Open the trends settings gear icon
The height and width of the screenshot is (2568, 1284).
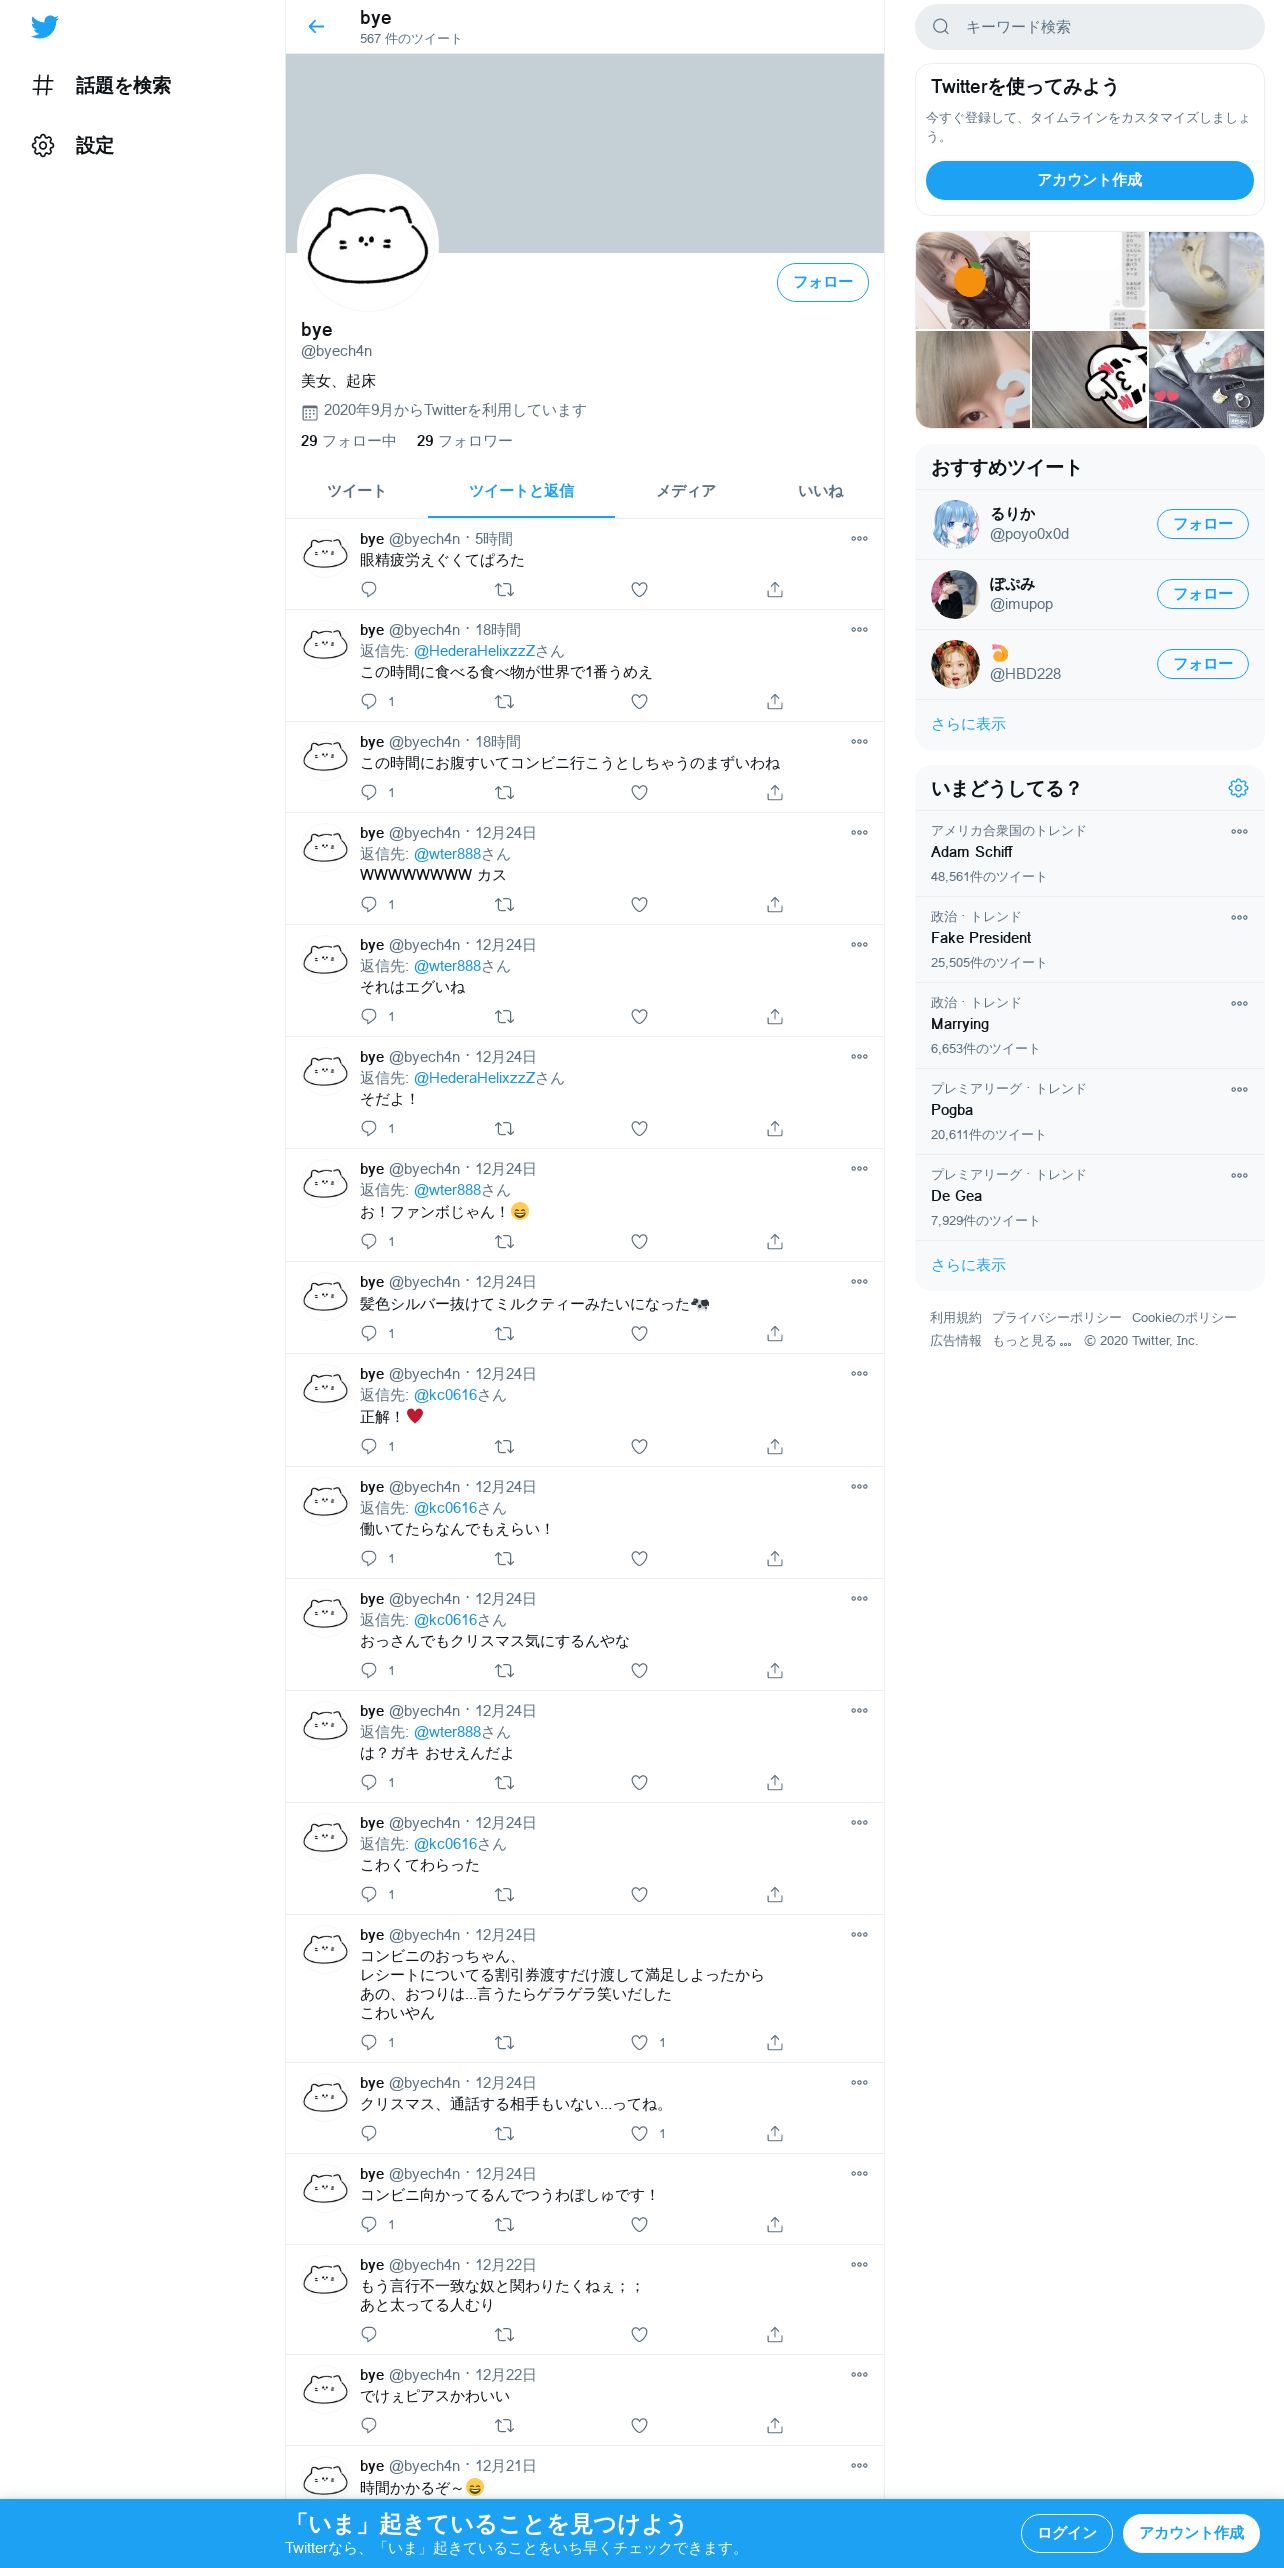pyautogui.click(x=1238, y=789)
